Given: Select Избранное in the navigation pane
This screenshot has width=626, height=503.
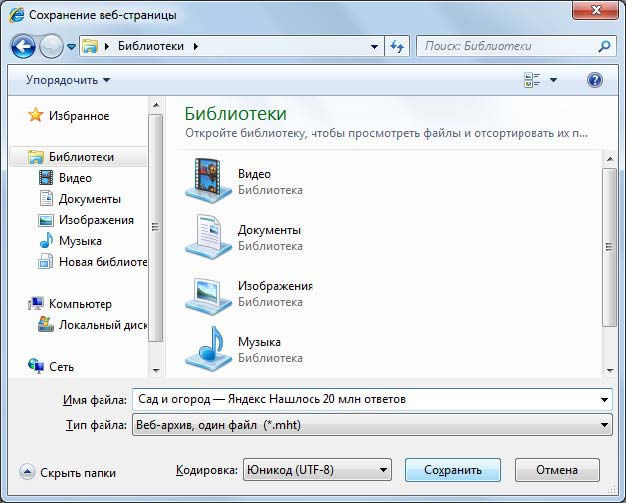Looking at the screenshot, I should point(79,116).
